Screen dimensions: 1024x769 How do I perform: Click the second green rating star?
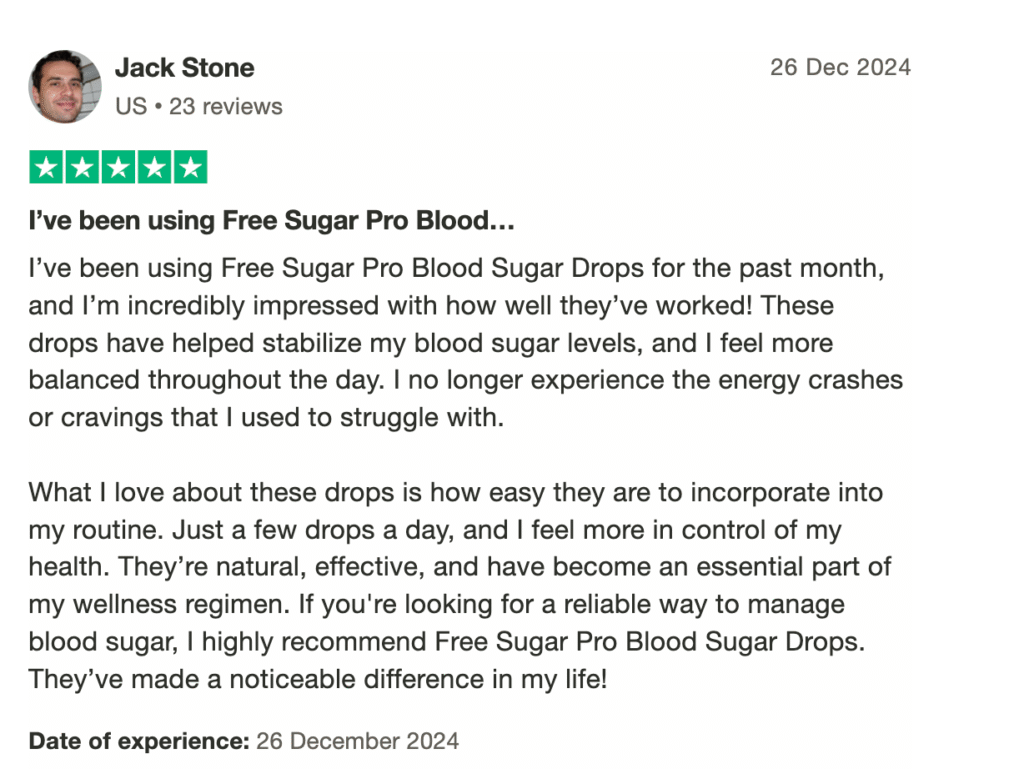click(x=82, y=168)
